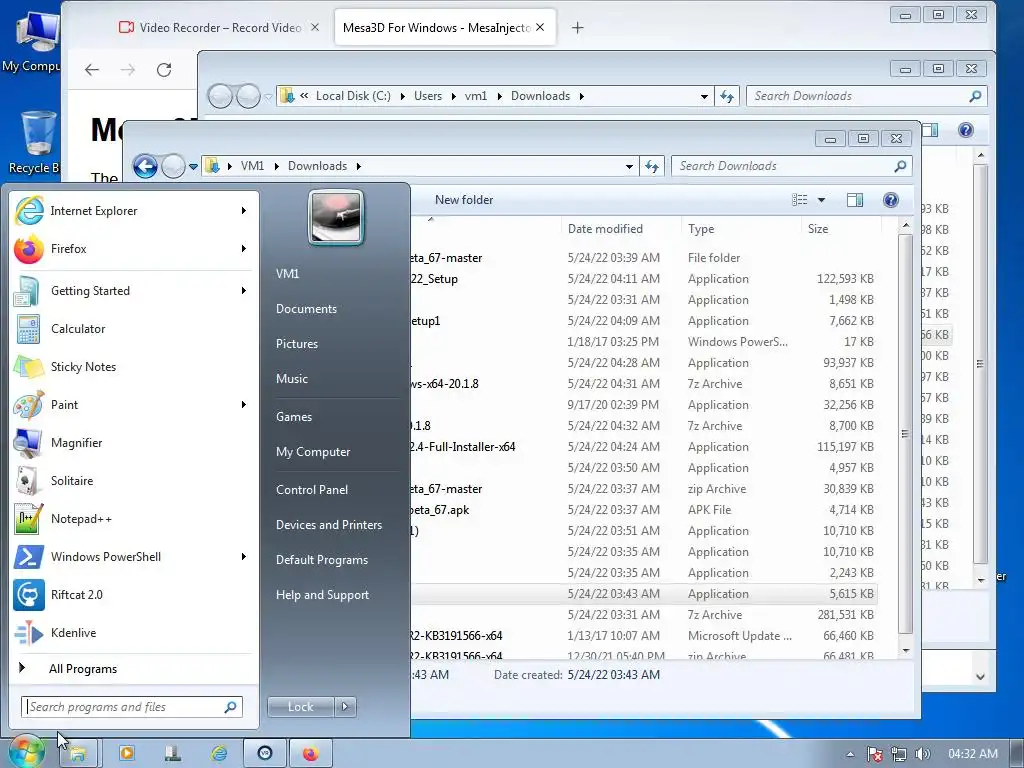Screen dimensions: 1024x768
Task: Open the network tray icon
Action: [899, 754]
